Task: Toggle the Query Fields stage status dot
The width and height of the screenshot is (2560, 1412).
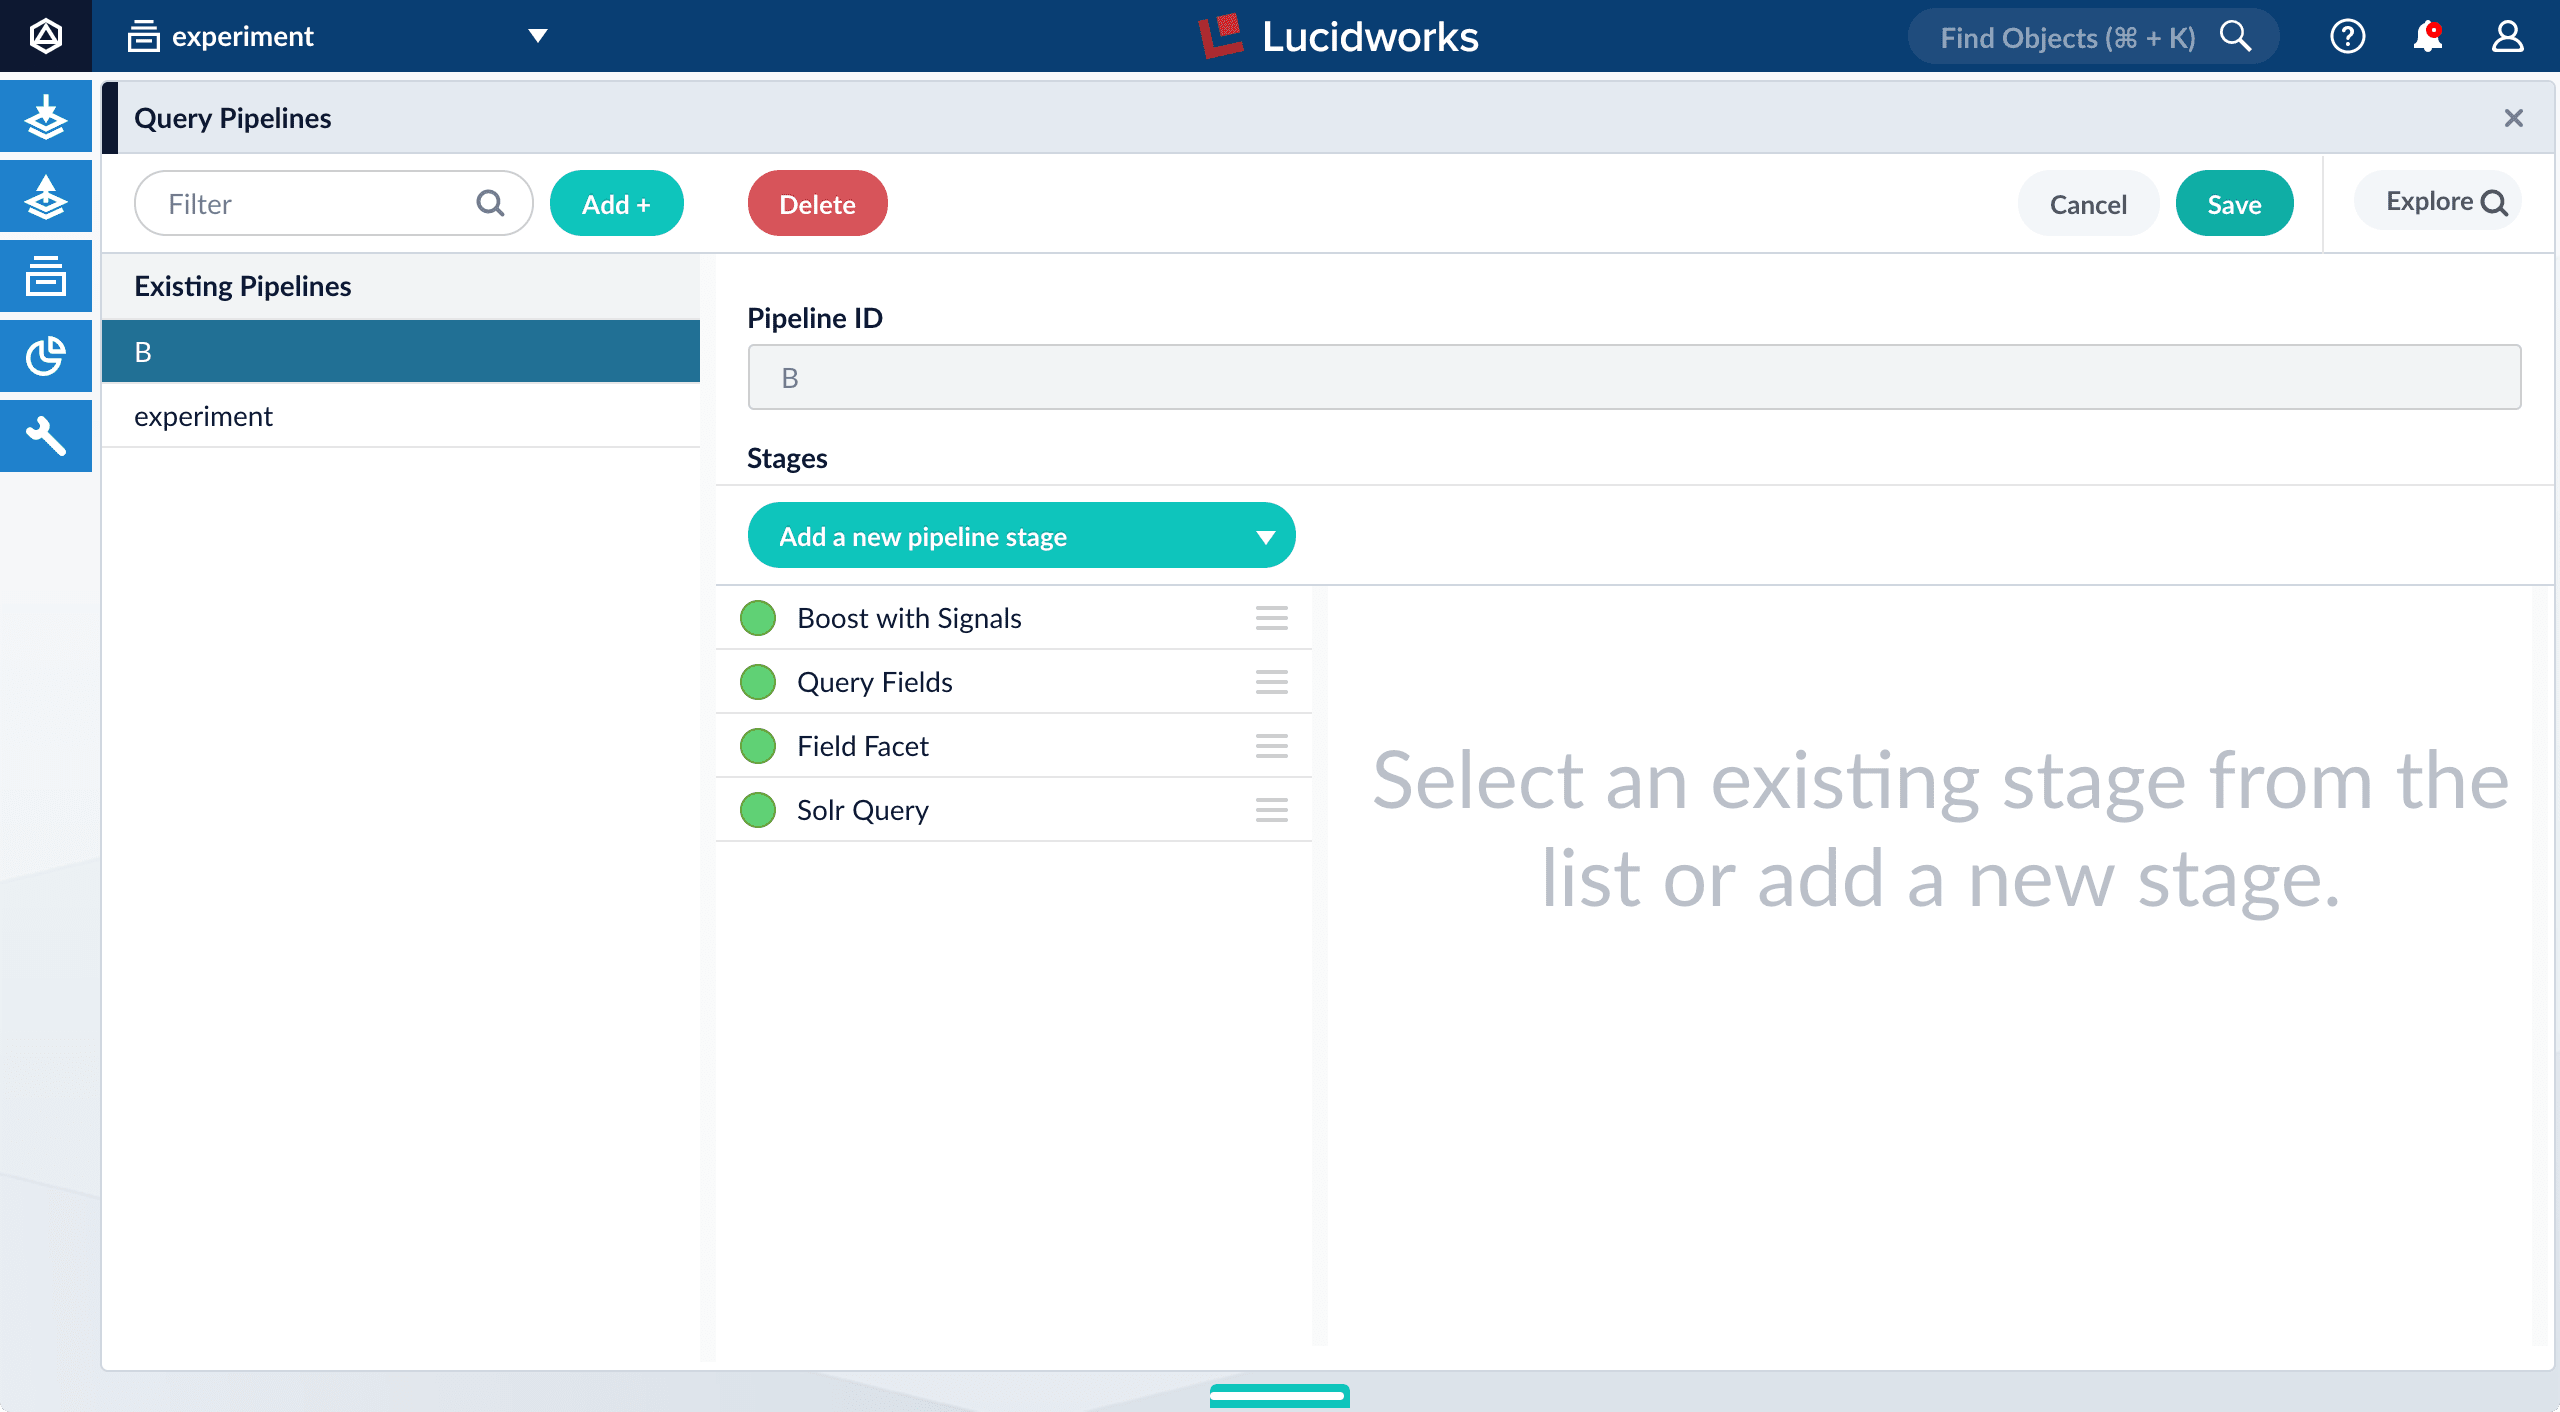Action: 758,682
